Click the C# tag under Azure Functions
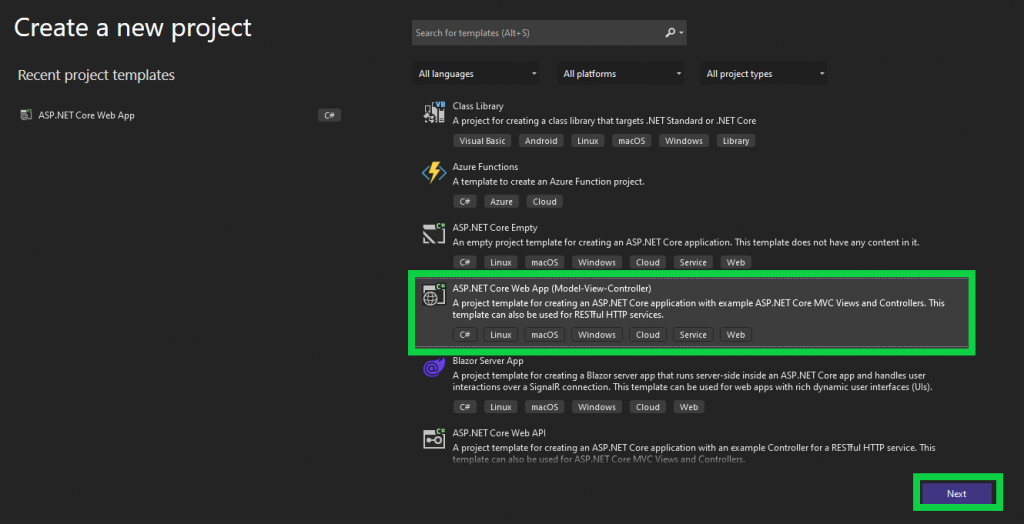The height and width of the screenshot is (524, 1024). click(x=465, y=201)
